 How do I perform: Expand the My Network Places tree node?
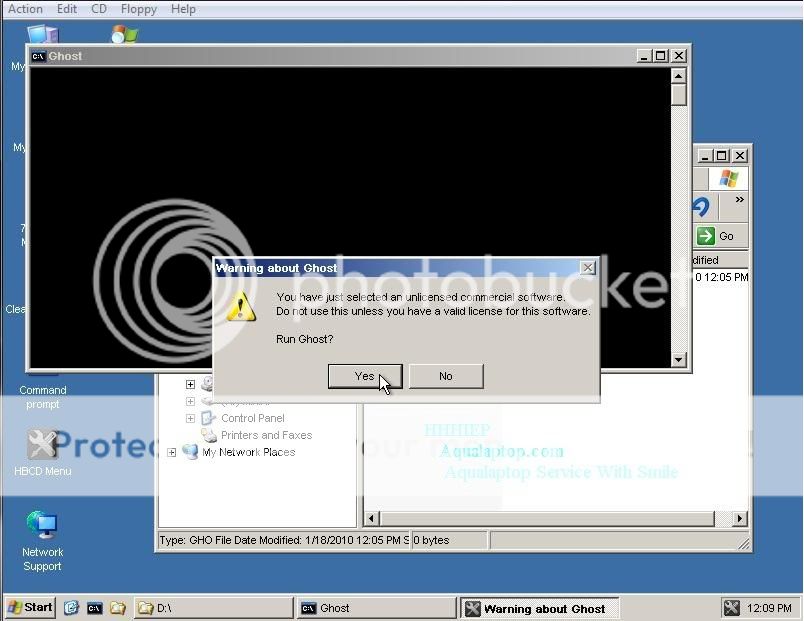tap(172, 452)
